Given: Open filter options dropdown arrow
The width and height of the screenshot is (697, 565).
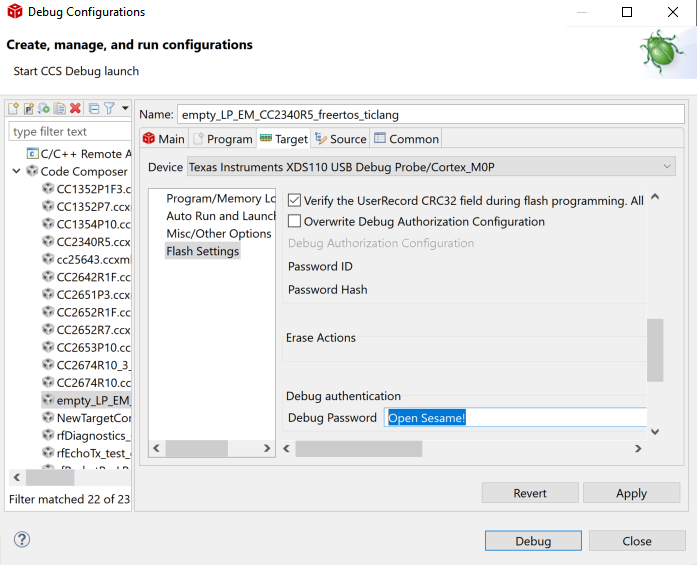Looking at the screenshot, I should tap(125, 108).
